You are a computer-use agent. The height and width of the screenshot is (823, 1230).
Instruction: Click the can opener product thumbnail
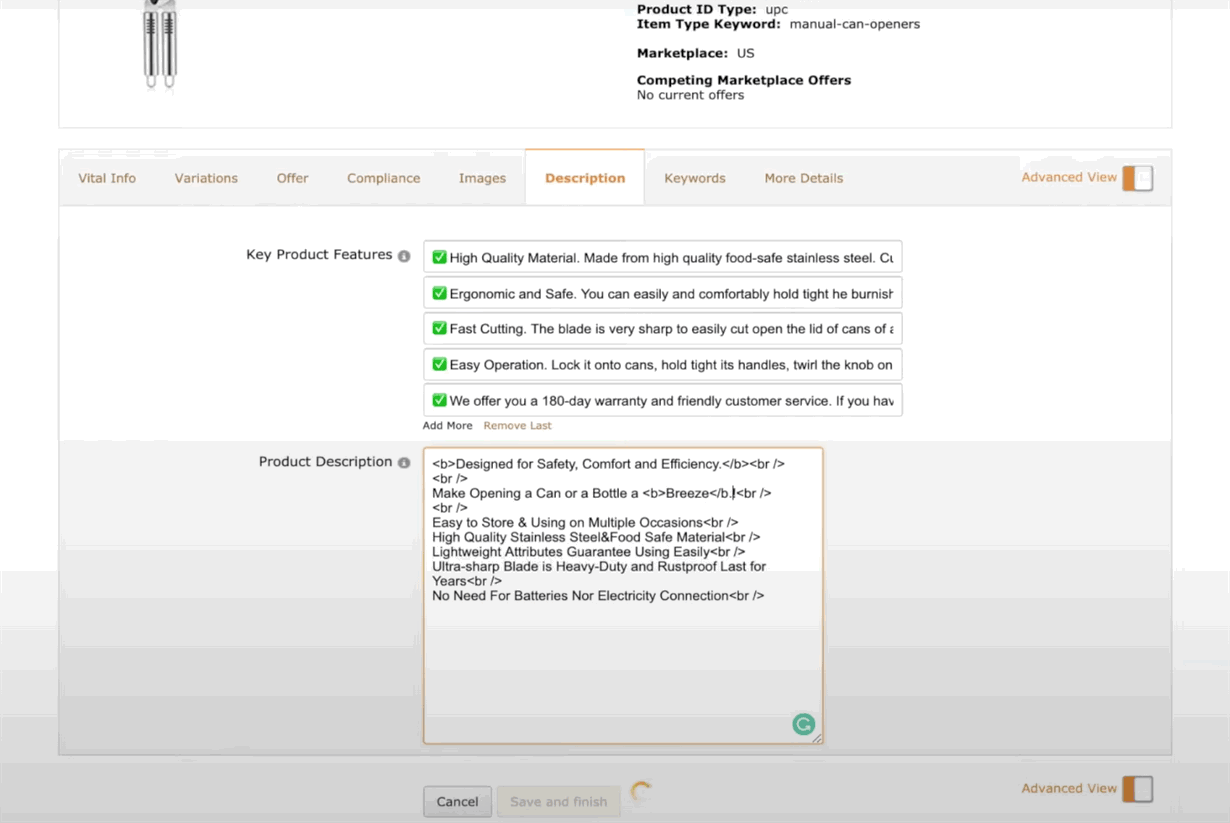[x=159, y=45]
